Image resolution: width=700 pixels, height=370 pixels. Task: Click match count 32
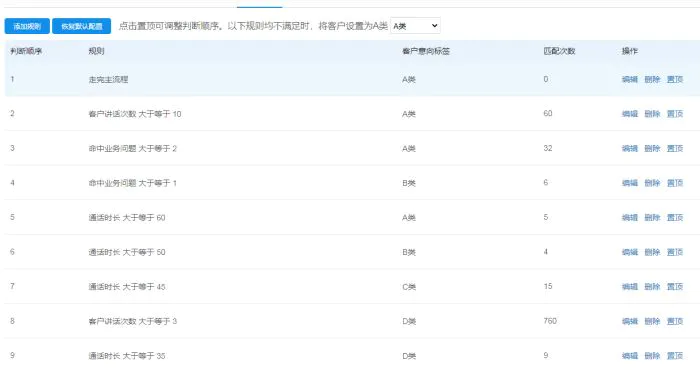click(548, 148)
